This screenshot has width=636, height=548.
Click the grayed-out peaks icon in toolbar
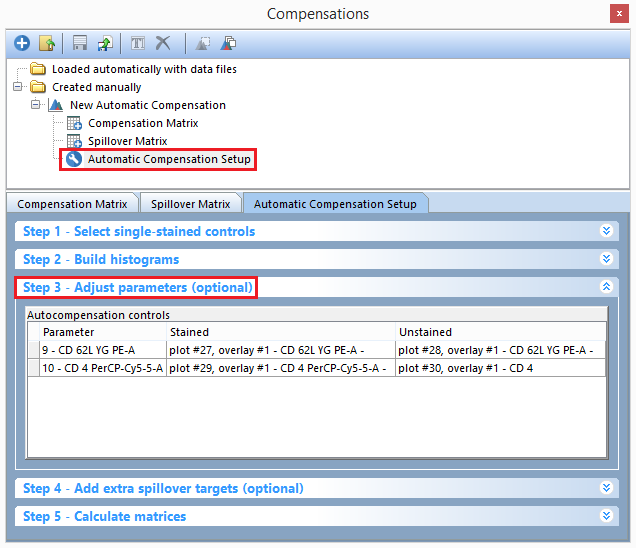point(203,43)
